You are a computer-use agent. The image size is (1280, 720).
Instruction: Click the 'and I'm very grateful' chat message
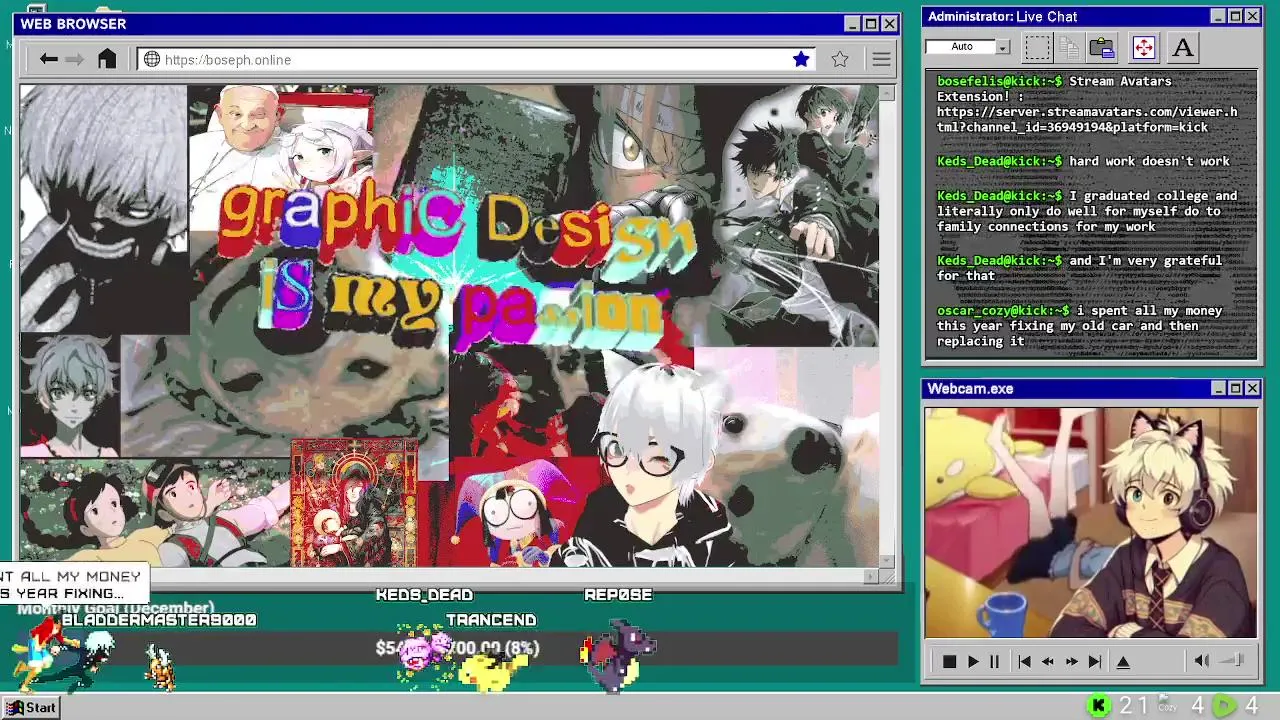pyautogui.click(x=1079, y=268)
